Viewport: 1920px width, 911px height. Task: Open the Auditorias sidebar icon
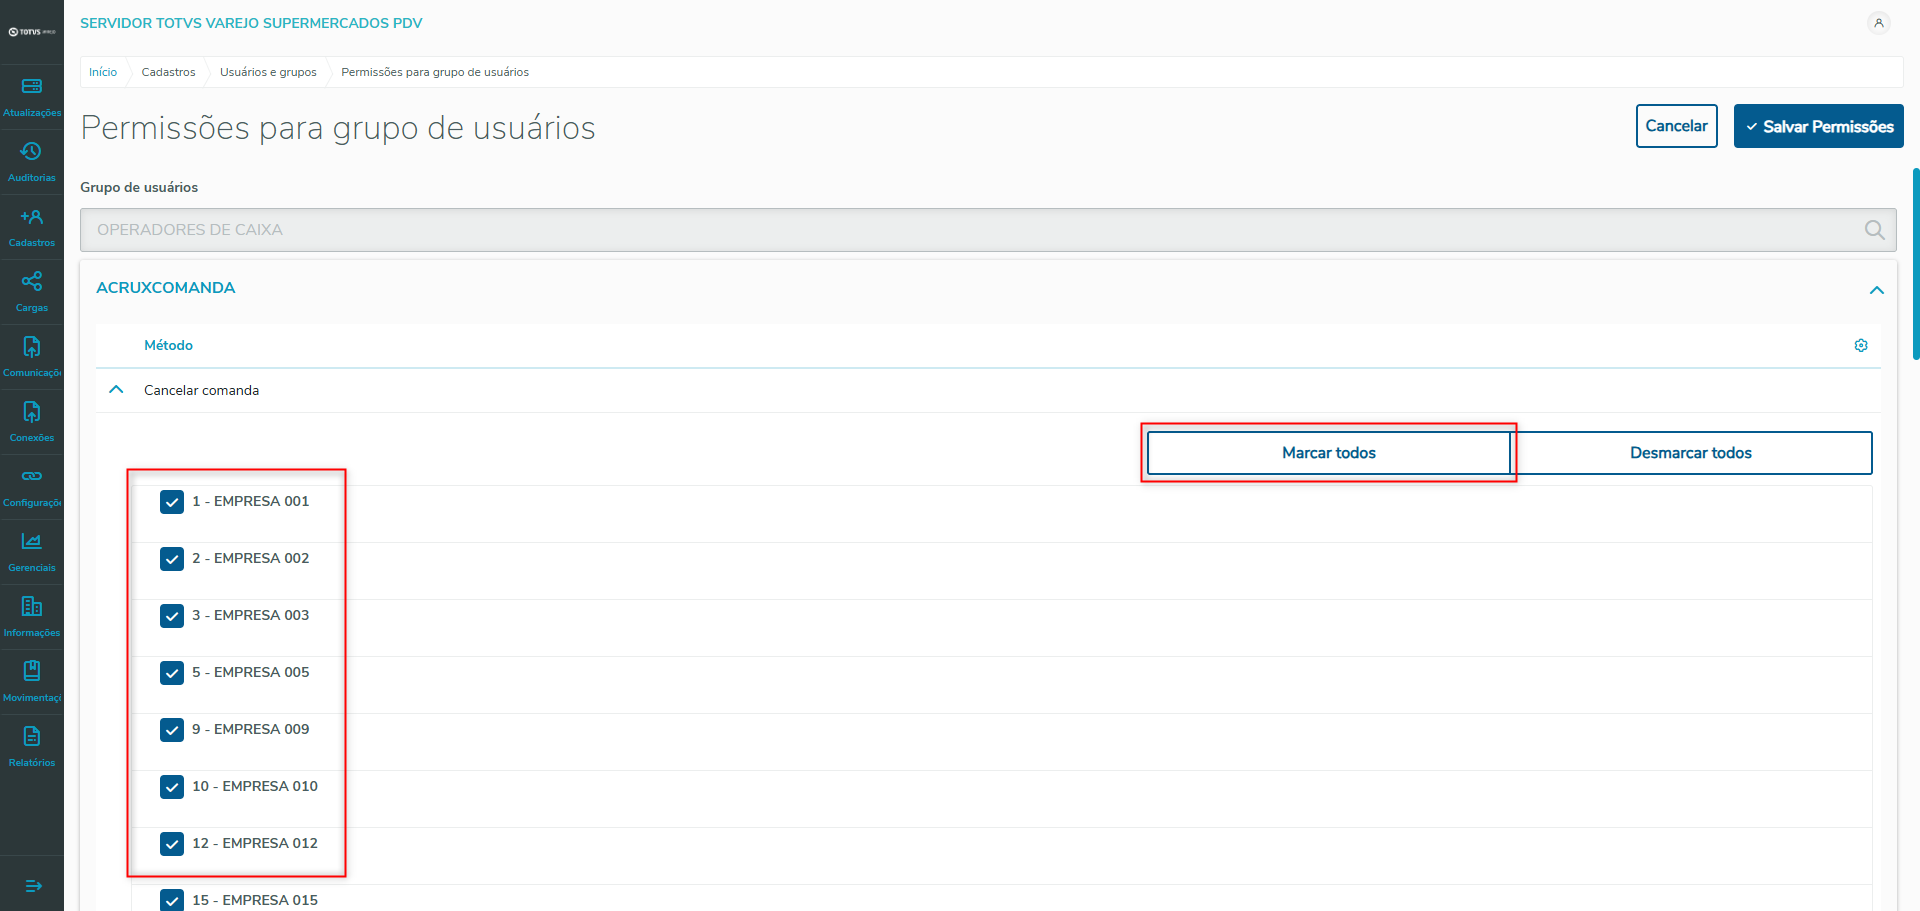(x=32, y=152)
